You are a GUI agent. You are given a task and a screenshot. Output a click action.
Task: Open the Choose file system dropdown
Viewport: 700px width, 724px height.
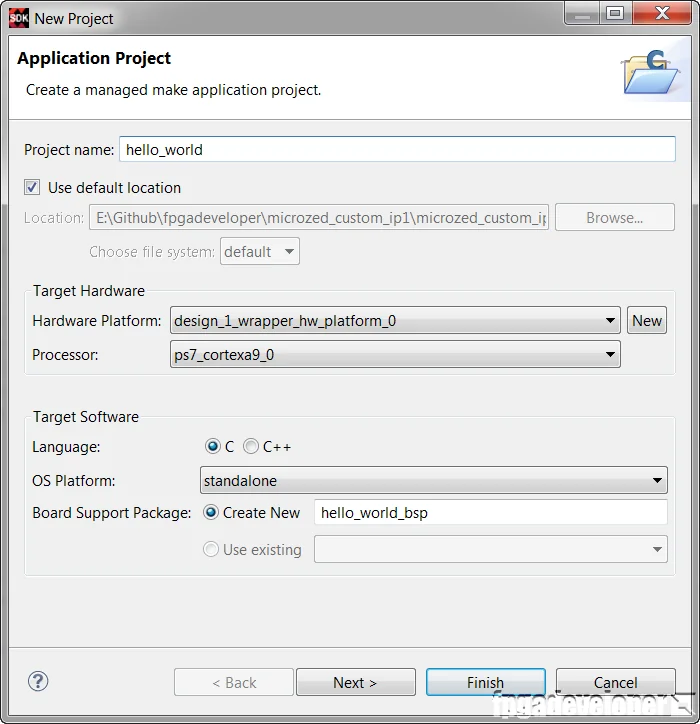[x=260, y=252]
